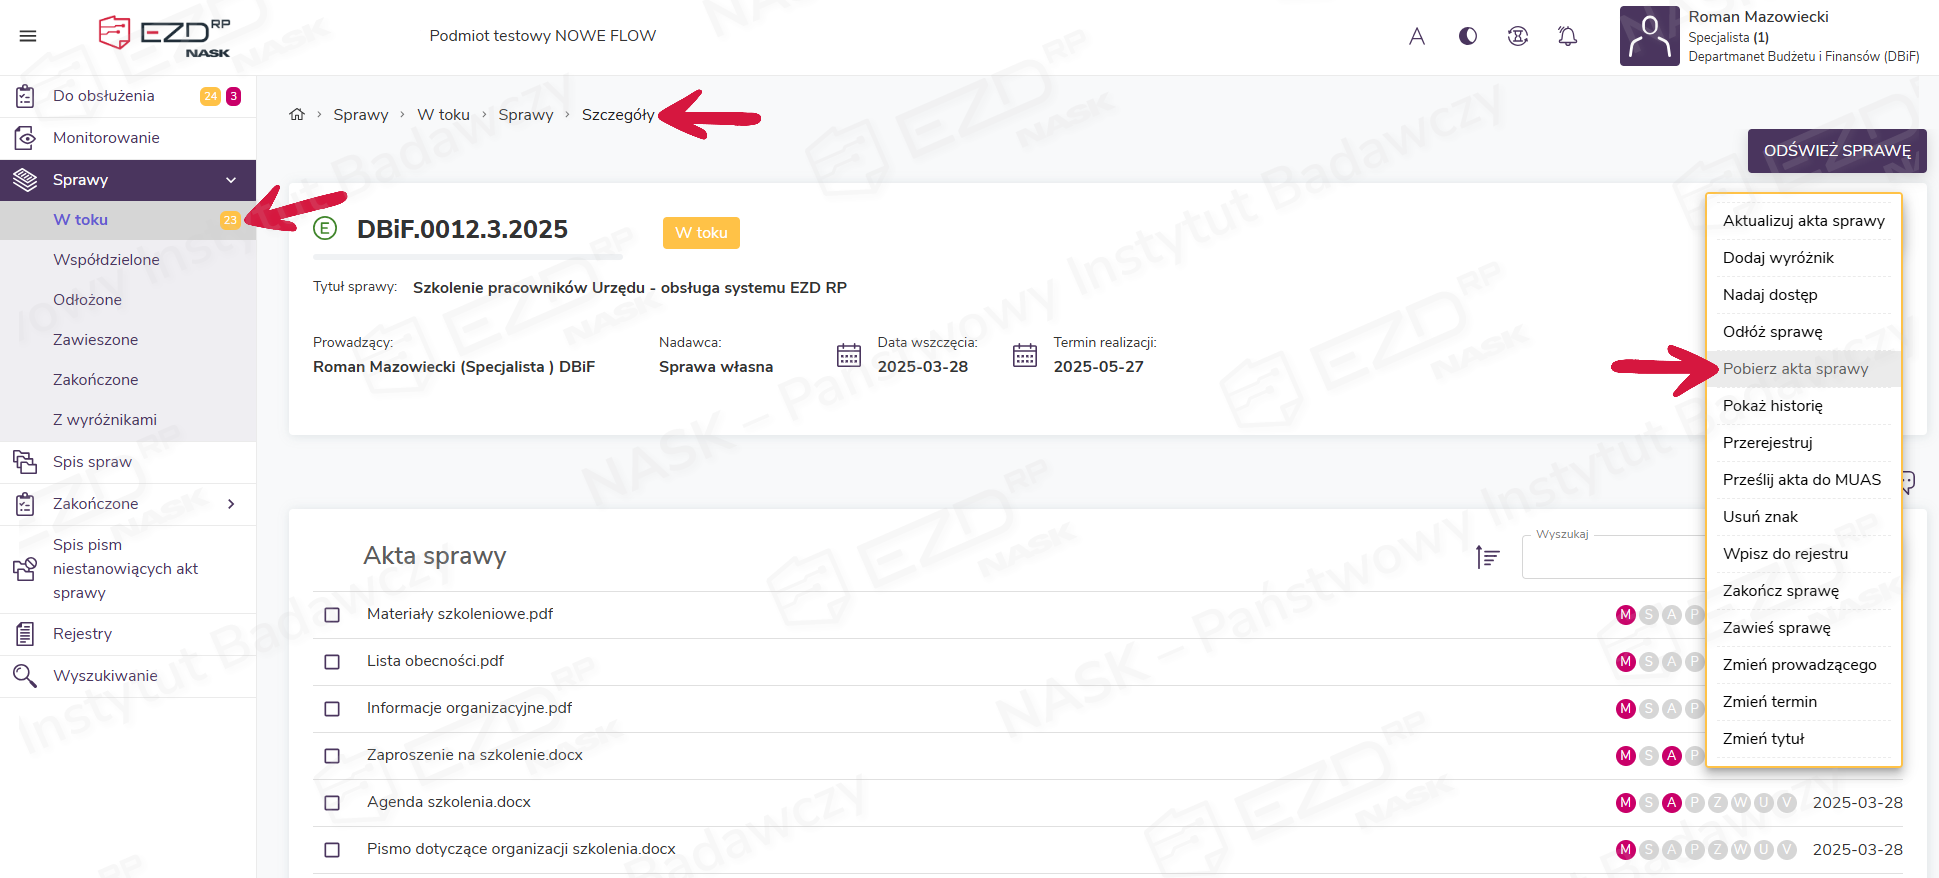
Task: Open the hamburger menu icon
Action: [28, 36]
